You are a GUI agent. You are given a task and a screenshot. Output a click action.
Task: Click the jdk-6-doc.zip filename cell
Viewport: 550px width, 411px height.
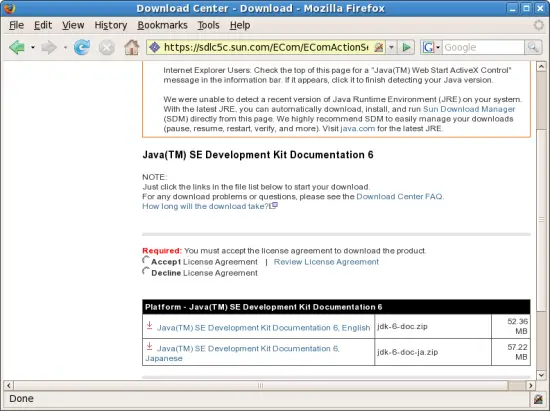point(433,326)
